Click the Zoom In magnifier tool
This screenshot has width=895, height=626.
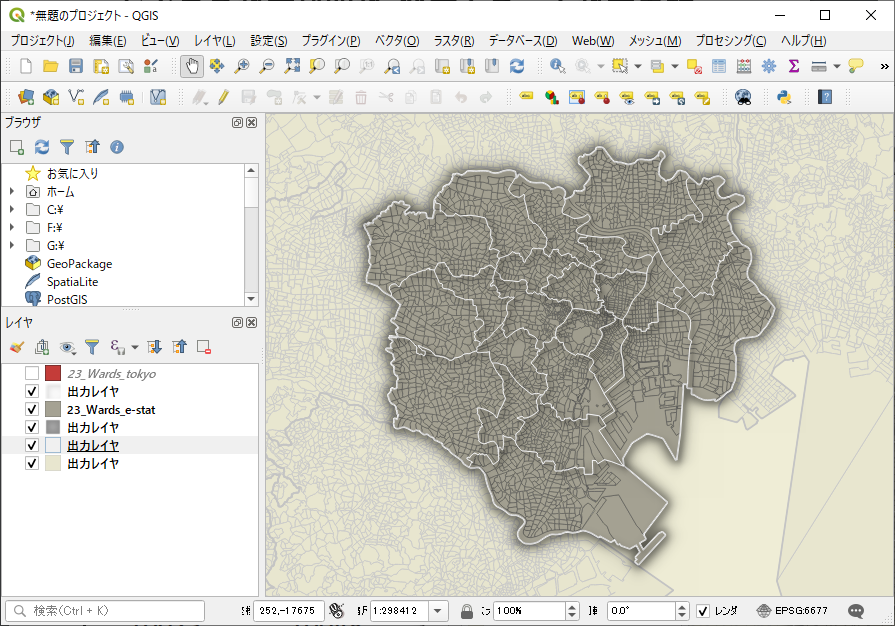tap(242, 66)
